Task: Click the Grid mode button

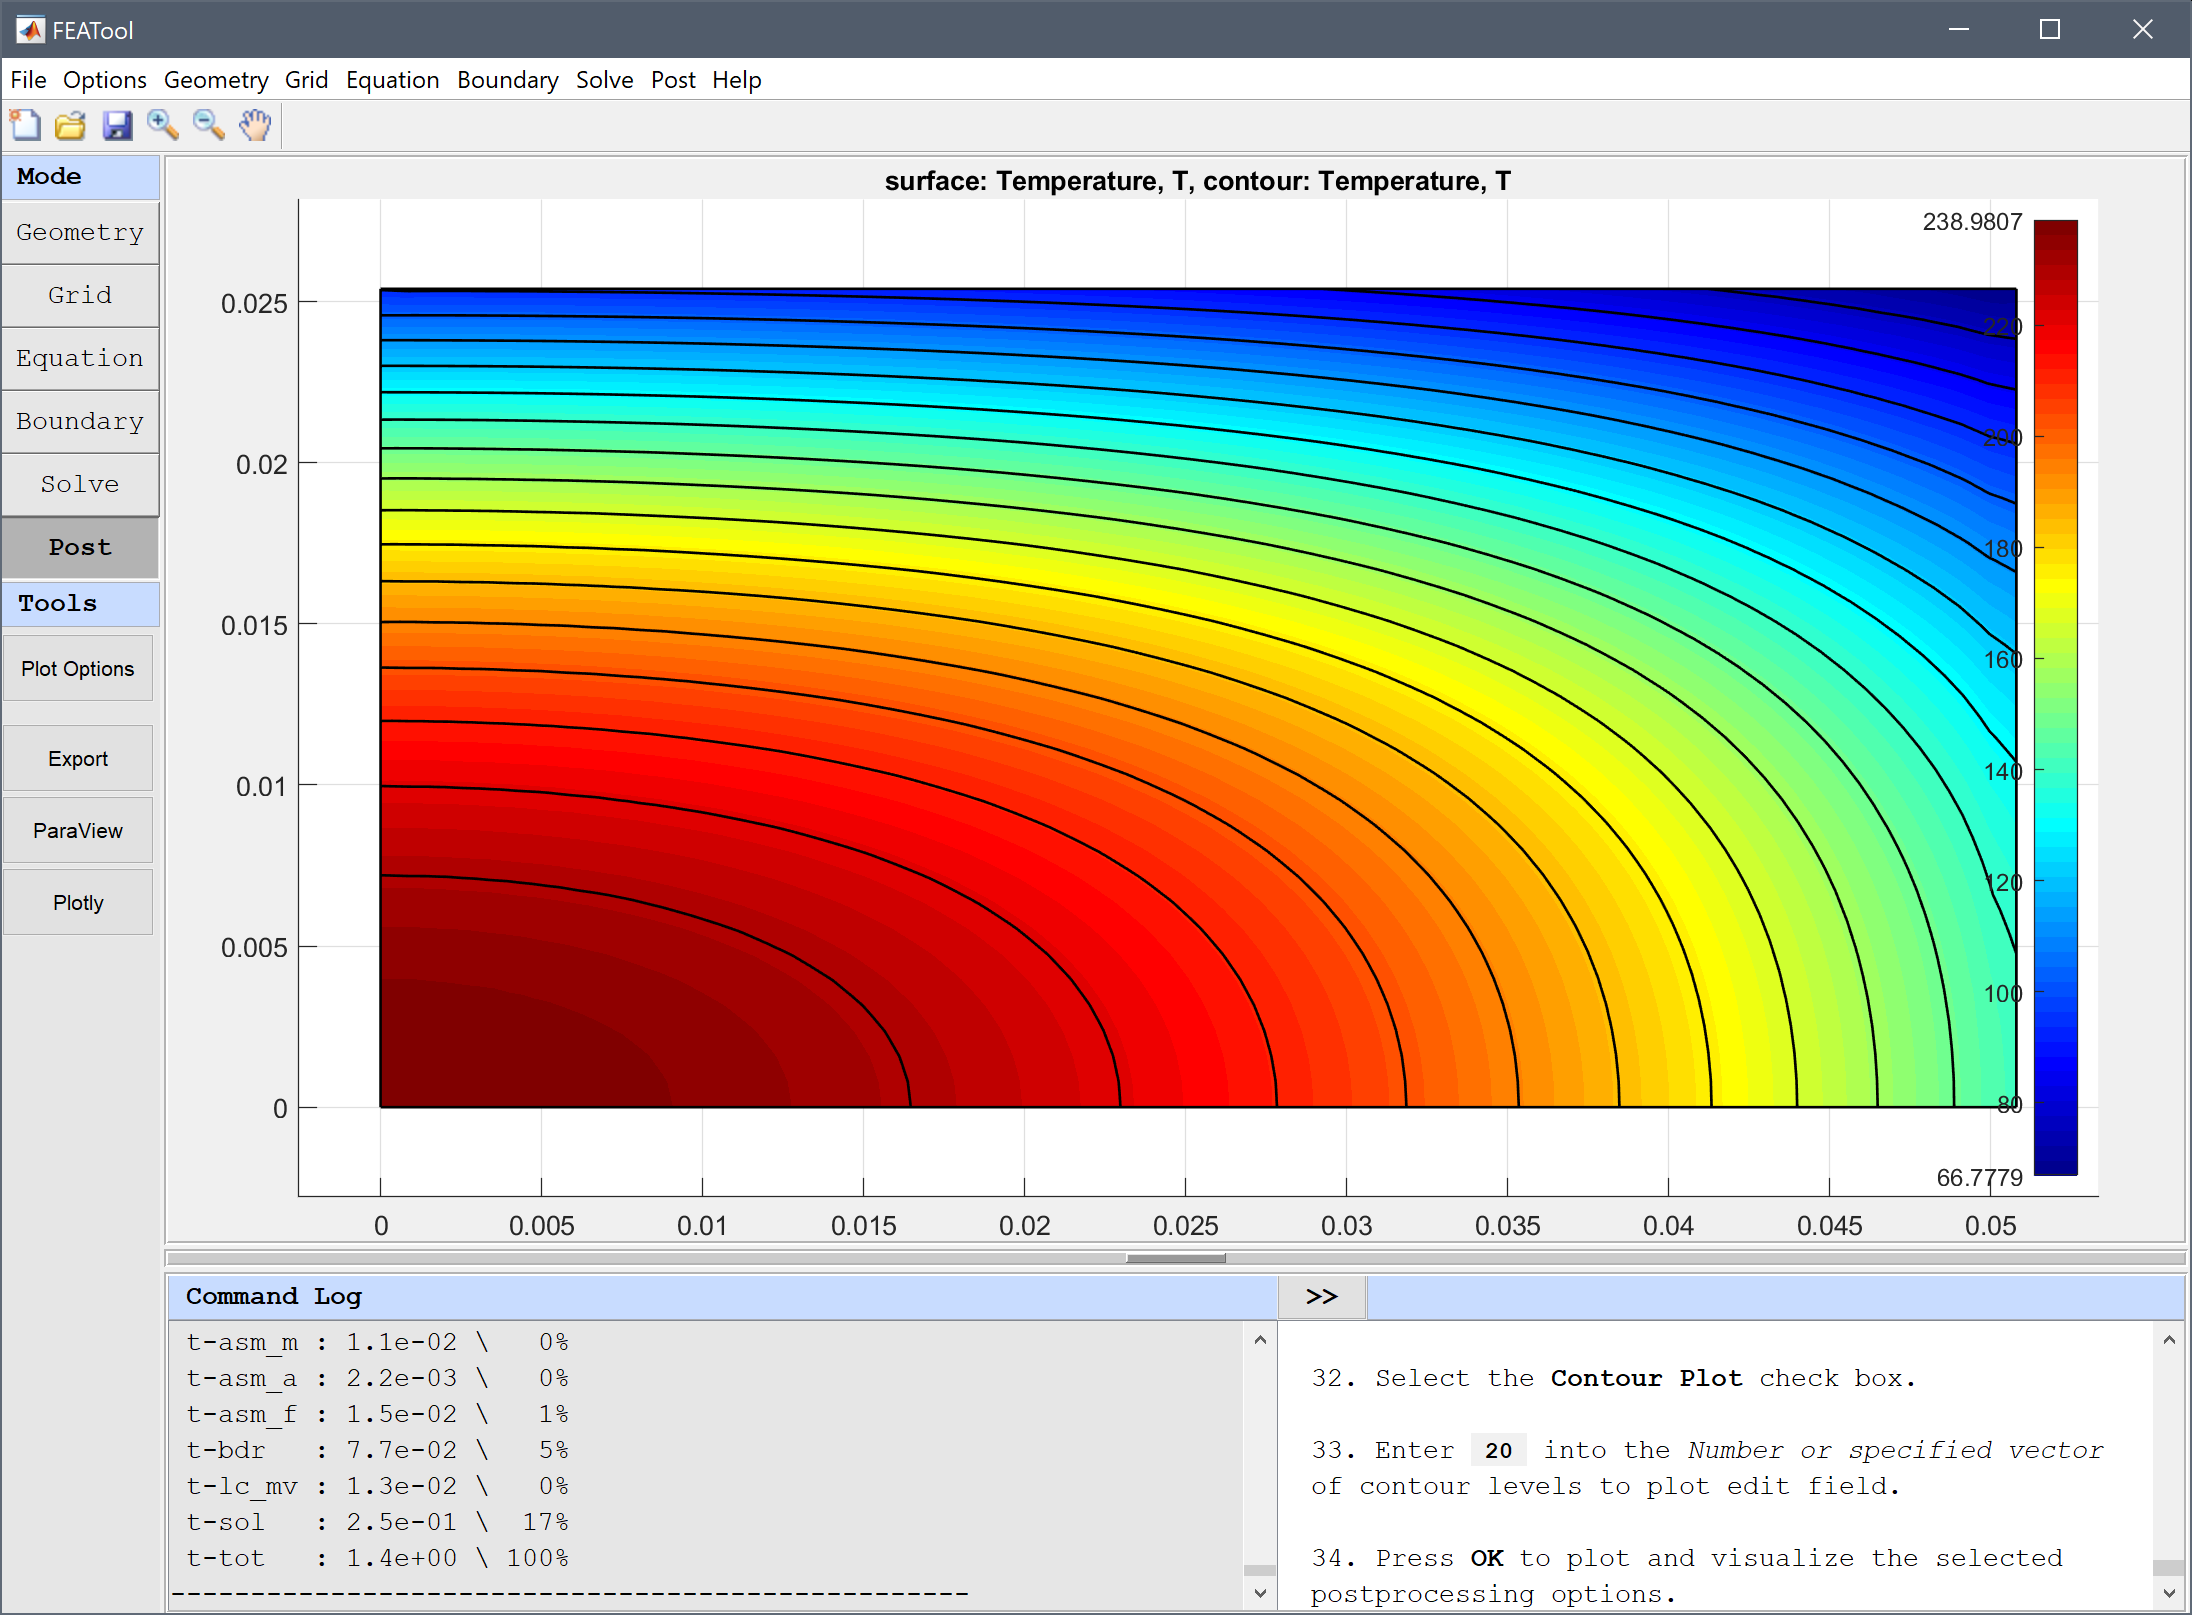Action: pos(80,294)
